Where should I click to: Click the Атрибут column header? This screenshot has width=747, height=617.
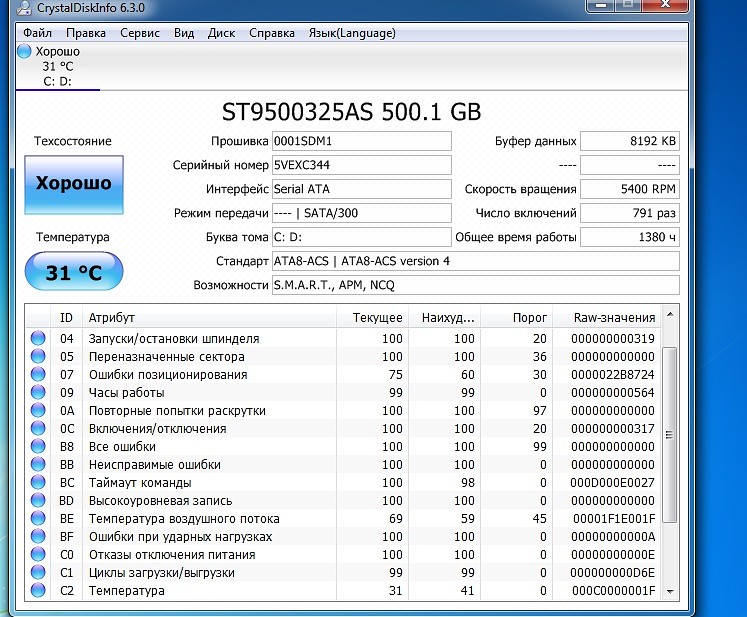(x=210, y=317)
